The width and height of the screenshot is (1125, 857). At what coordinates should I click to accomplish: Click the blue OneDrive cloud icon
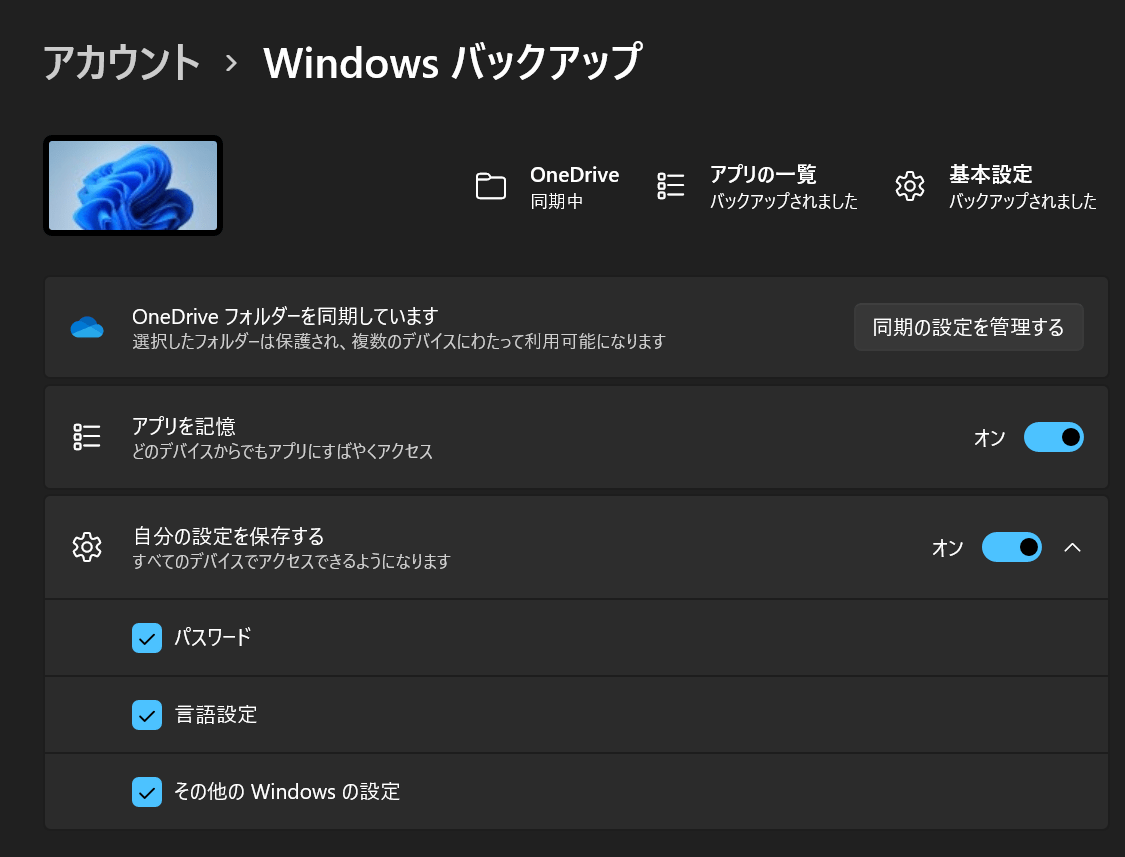87,327
